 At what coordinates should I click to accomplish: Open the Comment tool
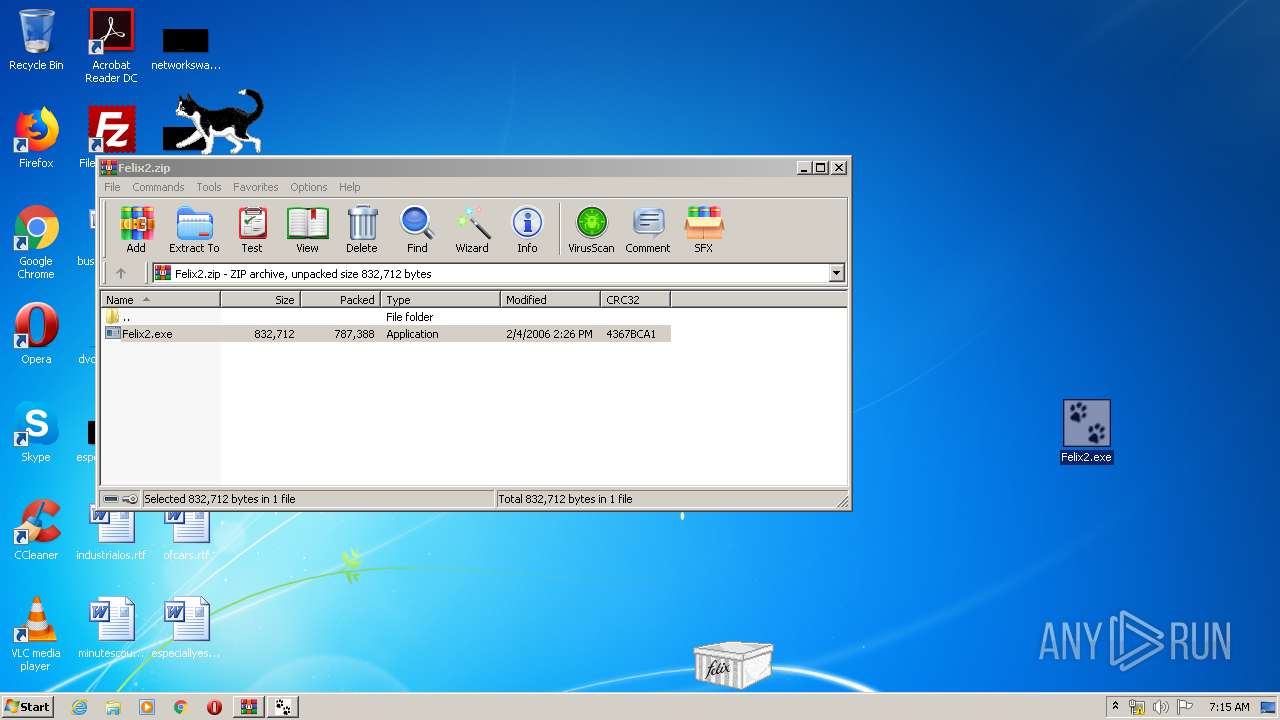click(648, 229)
